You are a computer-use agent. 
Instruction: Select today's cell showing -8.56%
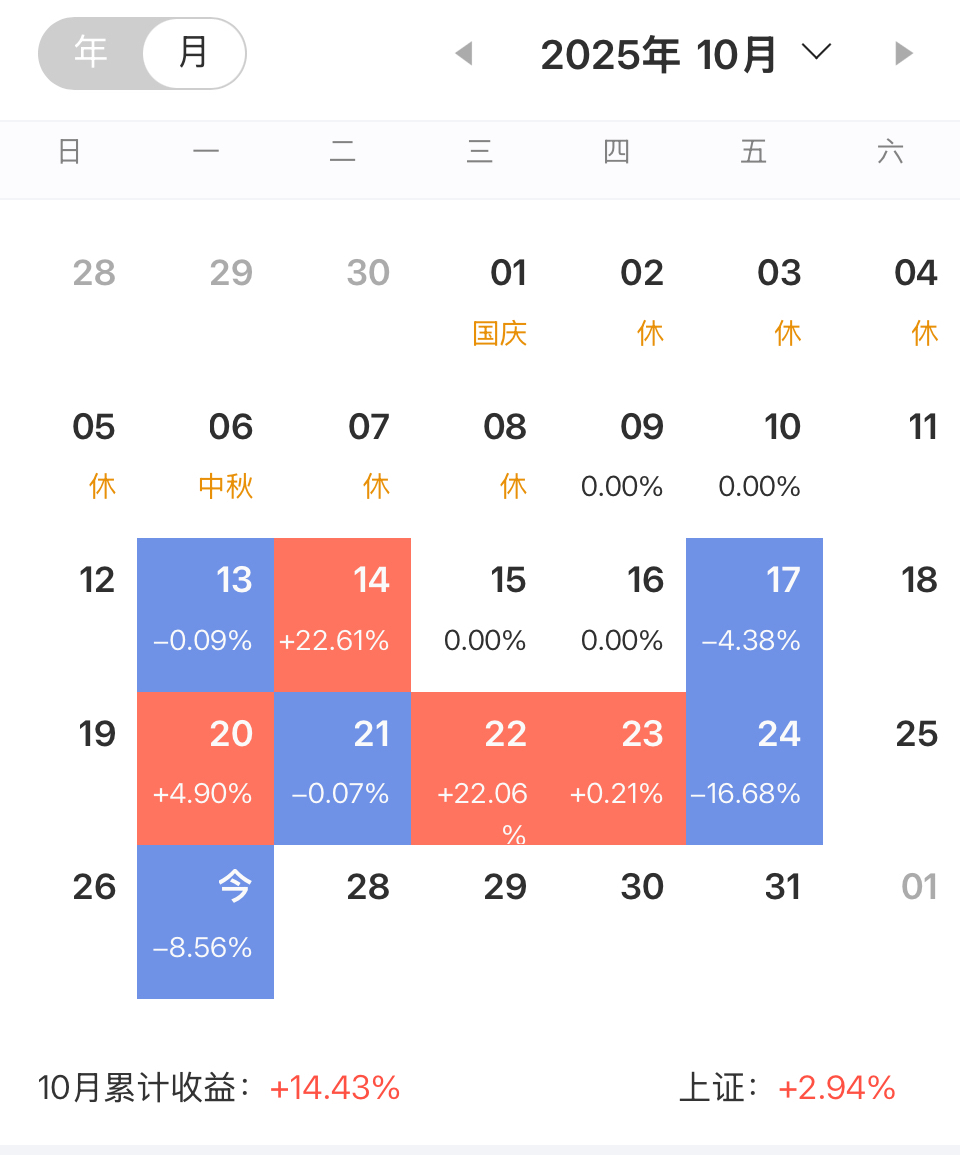pyautogui.click(x=205, y=921)
